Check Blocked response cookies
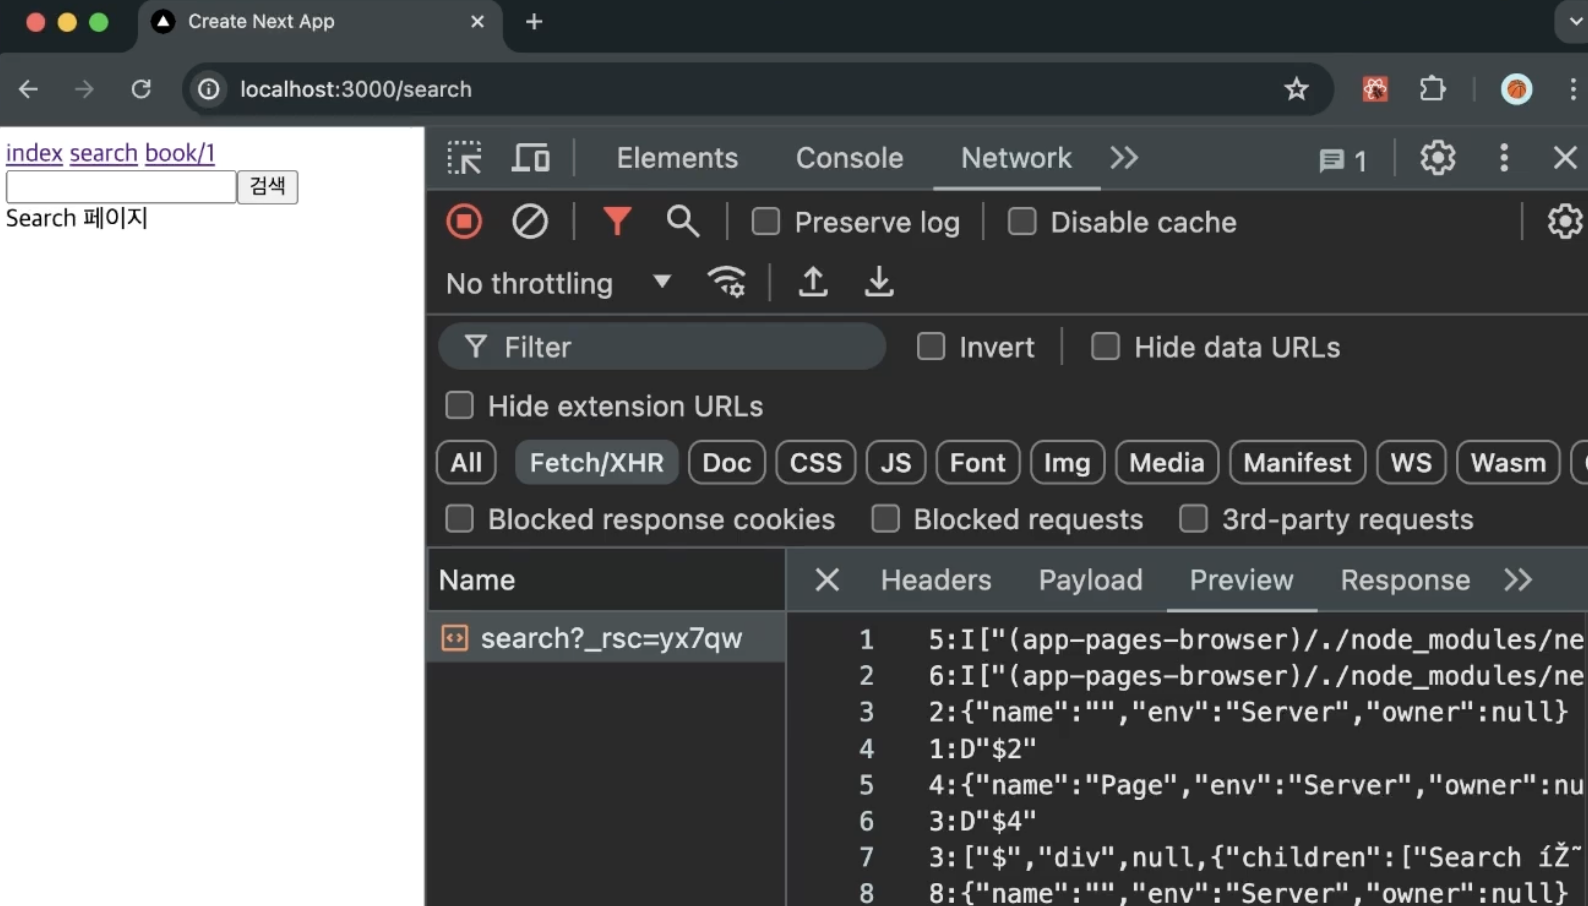The width and height of the screenshot is (1588, 906). click(x=459, y=518)
